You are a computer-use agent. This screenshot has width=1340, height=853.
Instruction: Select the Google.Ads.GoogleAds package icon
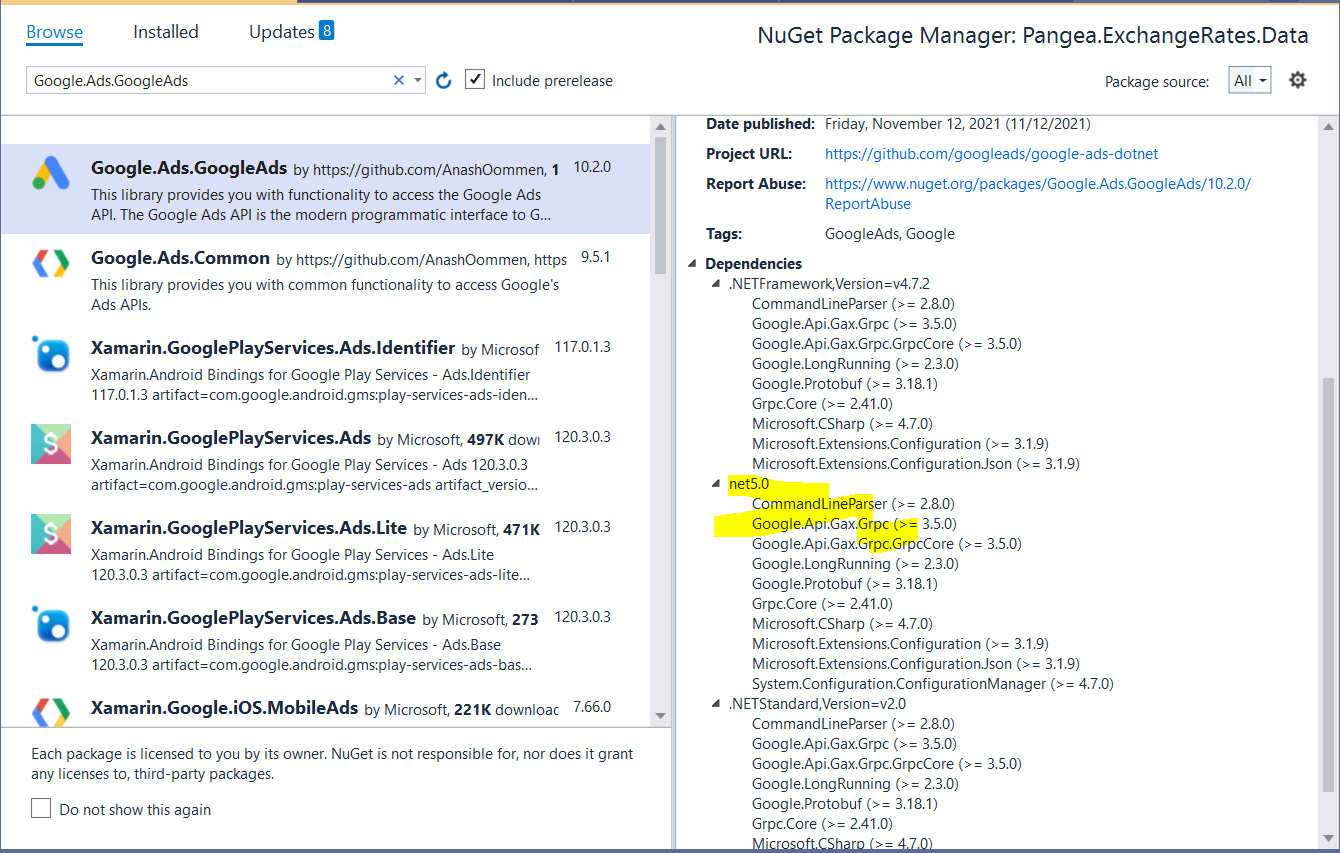[52, 173]
